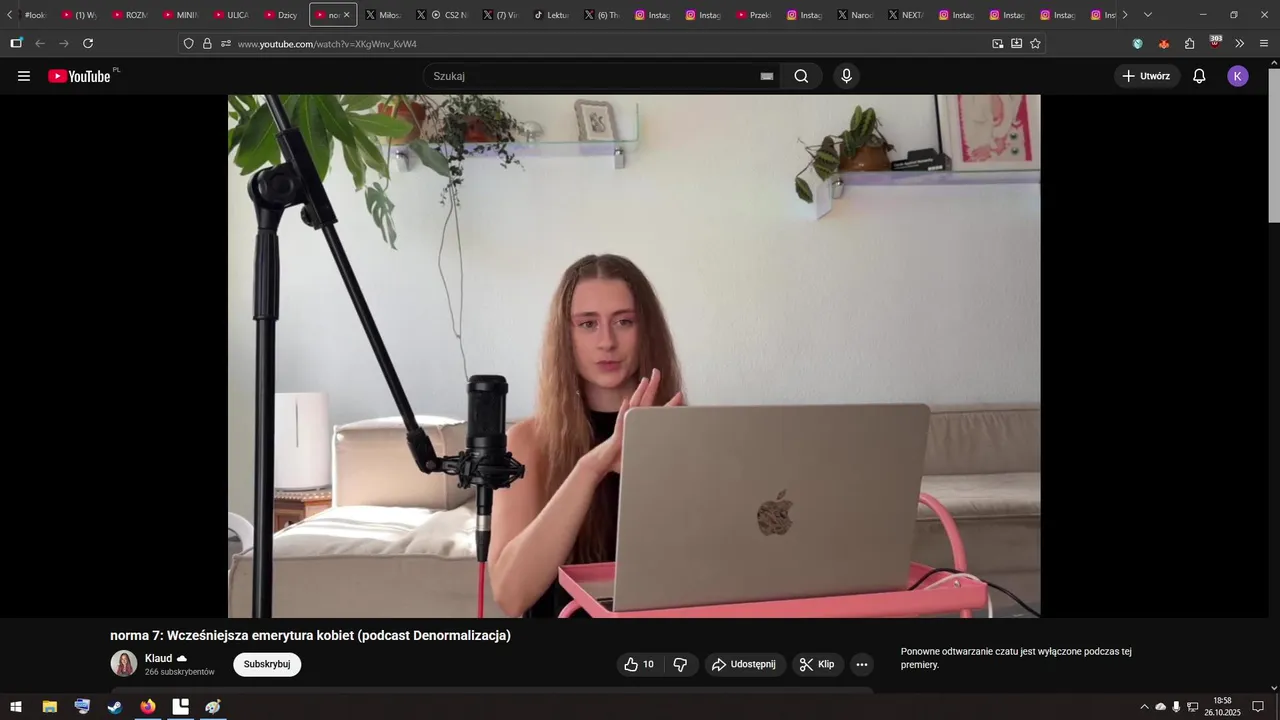Screen dimensions: 1280x720
Task: Open the orange fox extension icon
Action: click(x=1163, y=43)
